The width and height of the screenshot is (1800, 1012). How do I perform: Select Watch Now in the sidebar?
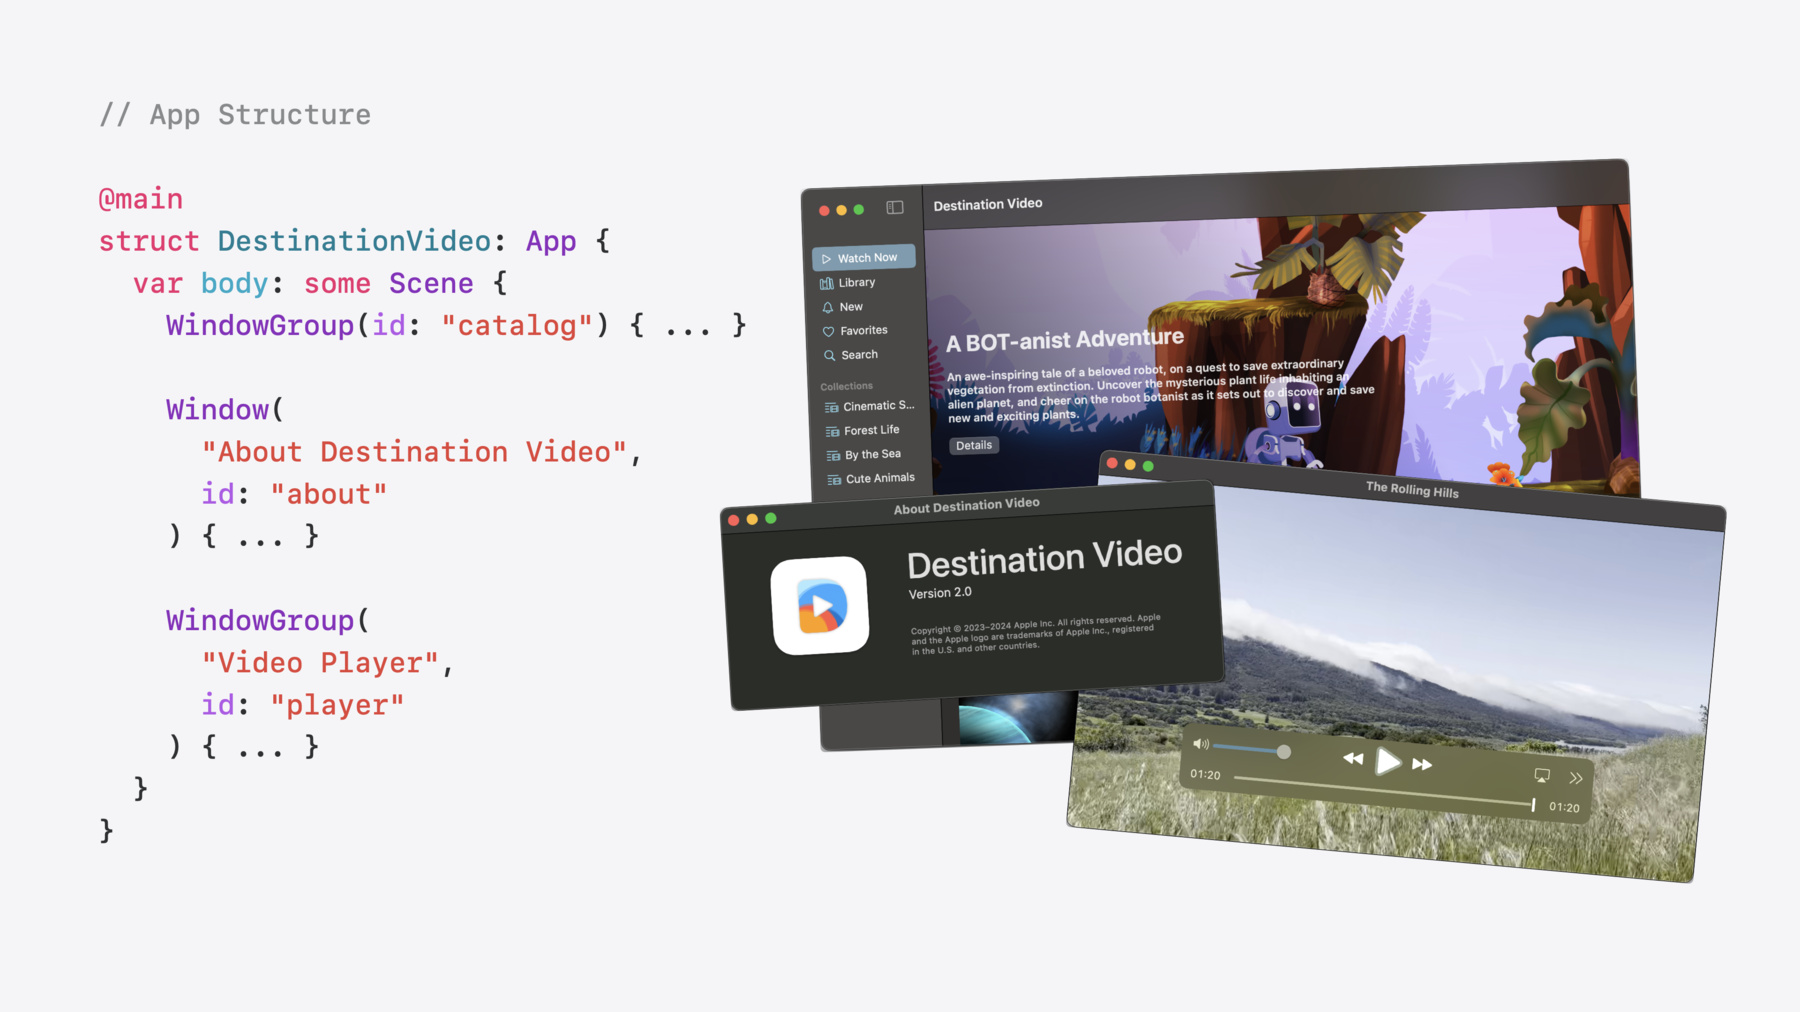[864, 258]
